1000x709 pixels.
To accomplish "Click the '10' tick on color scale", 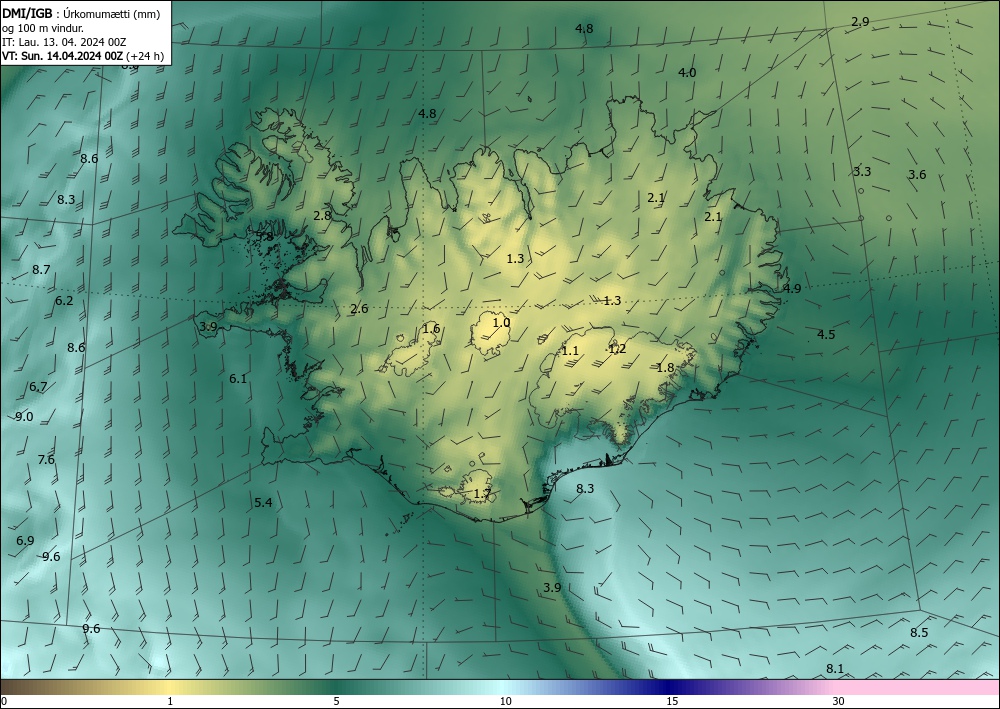I will [506, 701].
